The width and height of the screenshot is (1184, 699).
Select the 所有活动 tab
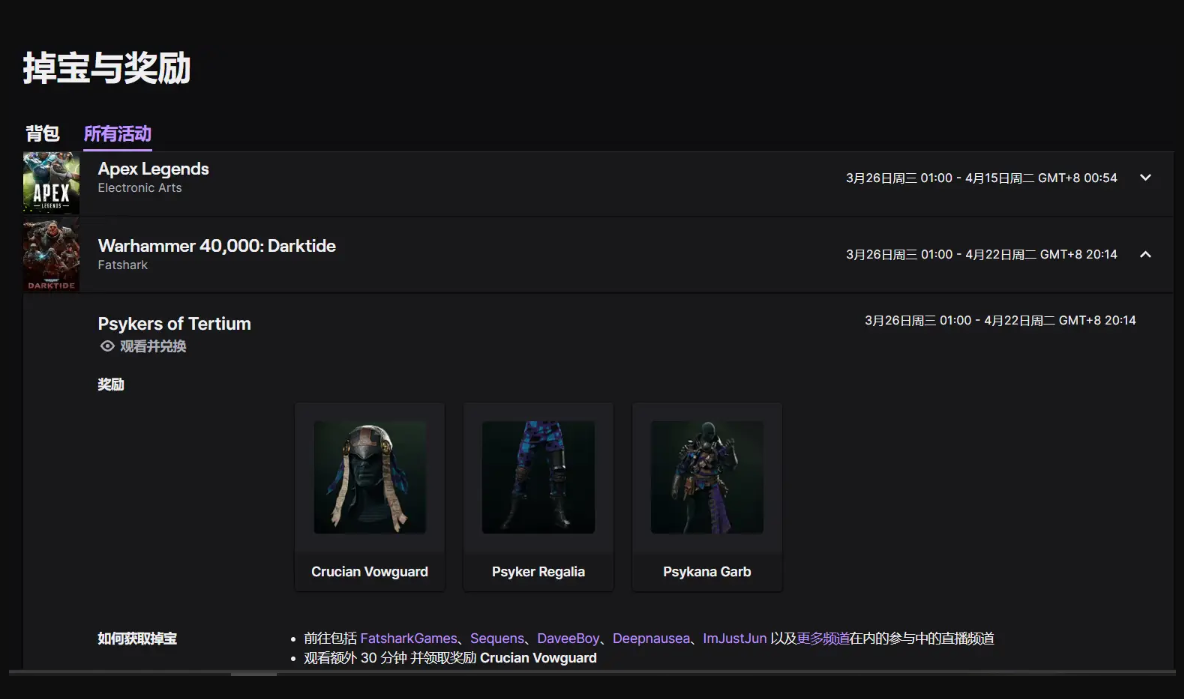117,134
